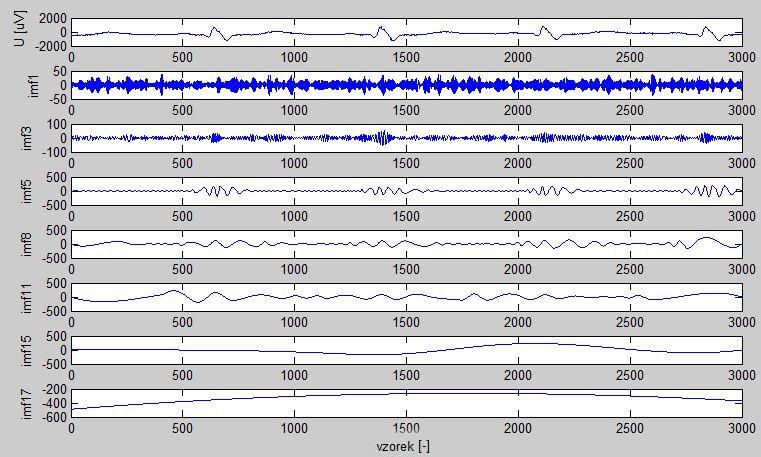Select the U [uV] raw signal plot area
Screen dimensions: 761x457
click(x=407, y=33)
